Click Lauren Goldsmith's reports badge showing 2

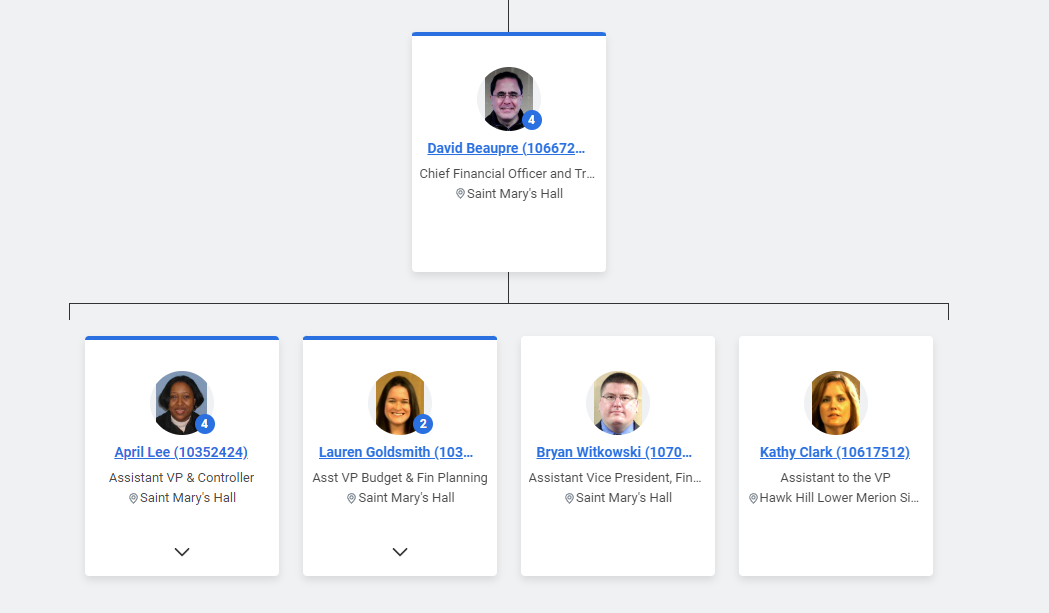point(423,424)
